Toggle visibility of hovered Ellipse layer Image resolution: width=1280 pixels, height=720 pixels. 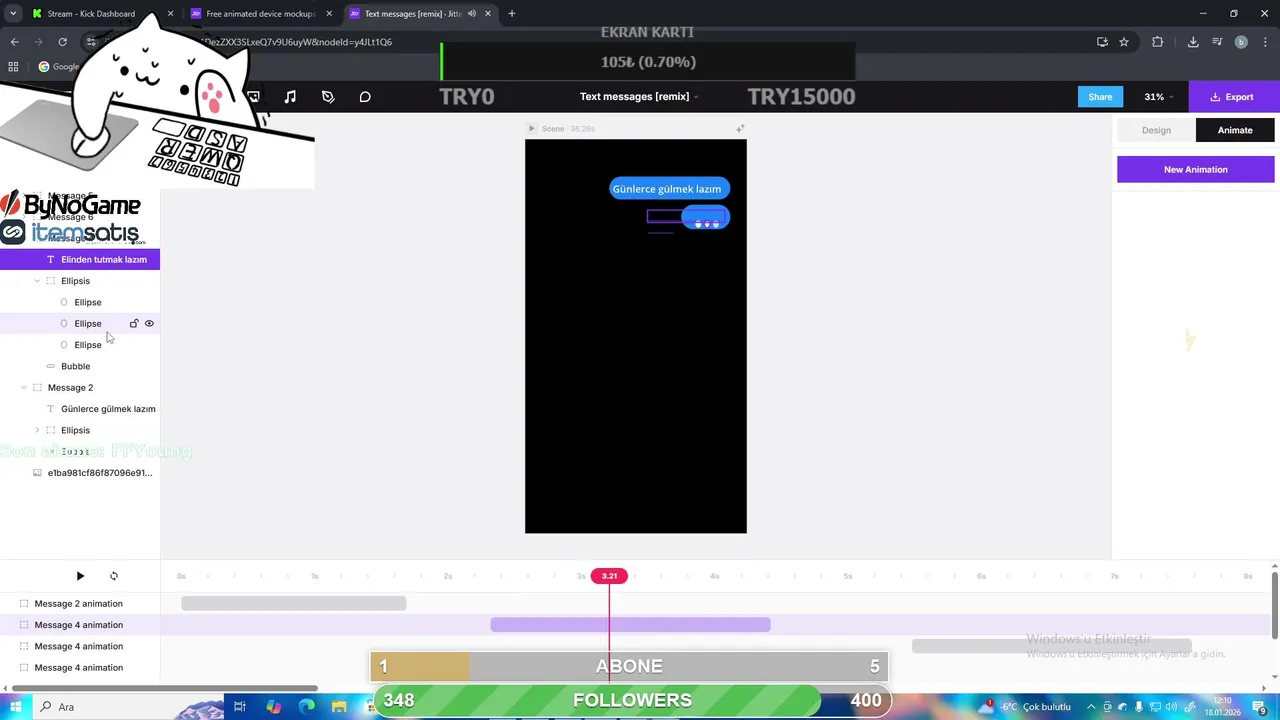tap(149, 323)
